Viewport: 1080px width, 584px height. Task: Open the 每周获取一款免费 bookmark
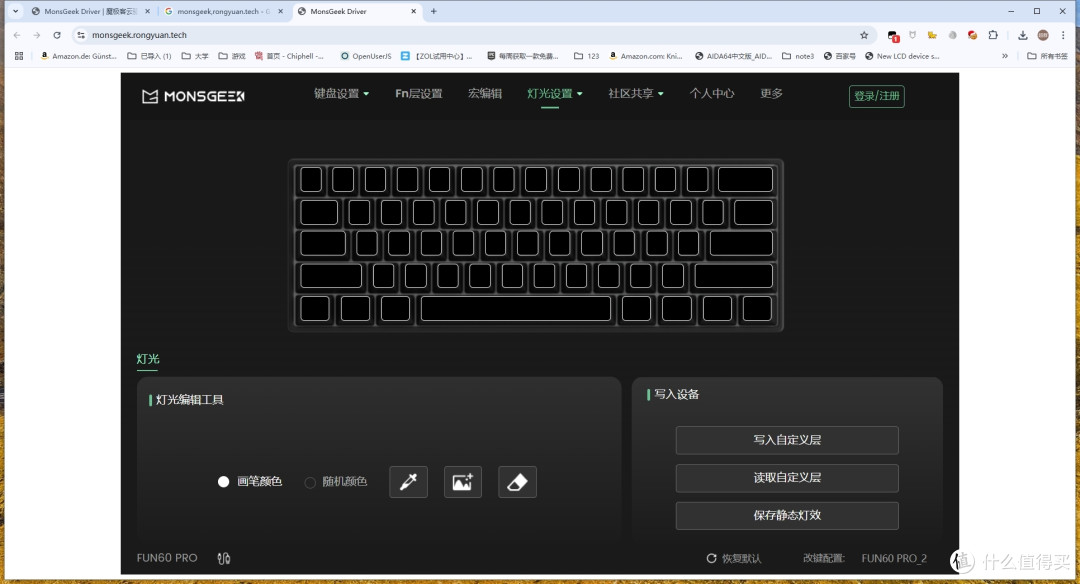click(x=523, y=56)
